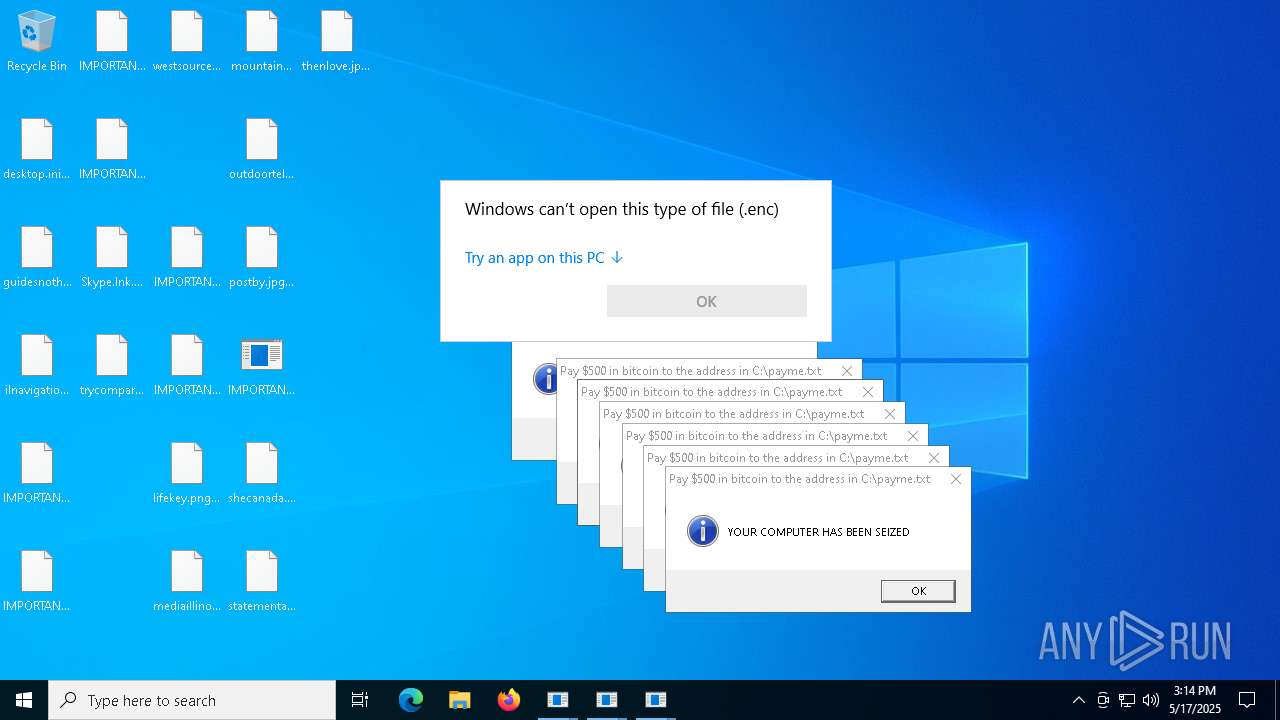
Task: Select the lifekey.png file icon
Action: tap(187, 473)
